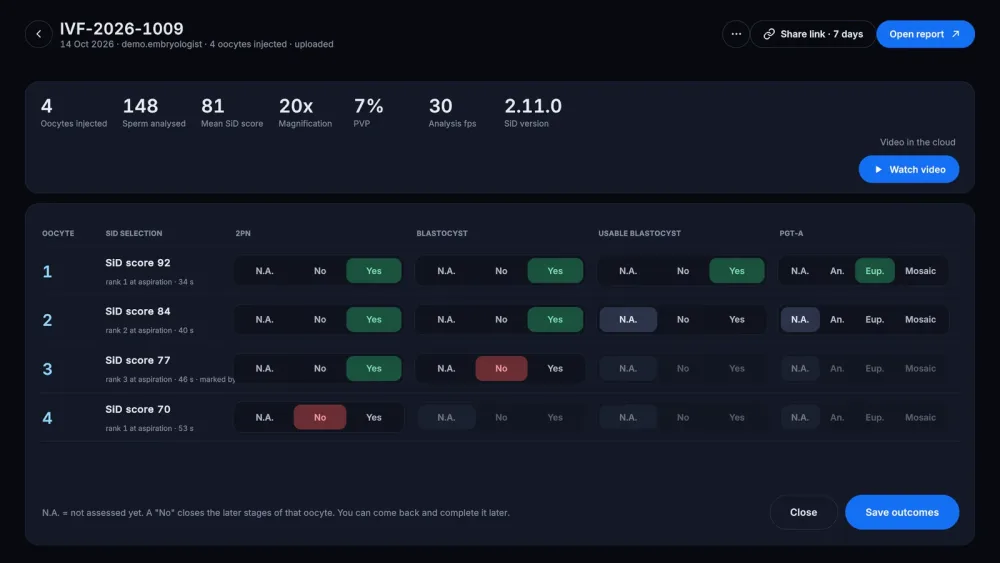Screen dimensions: 1000x563
Task: Set oocyte 3 2PN to No
Action: [x=320, y=369]
